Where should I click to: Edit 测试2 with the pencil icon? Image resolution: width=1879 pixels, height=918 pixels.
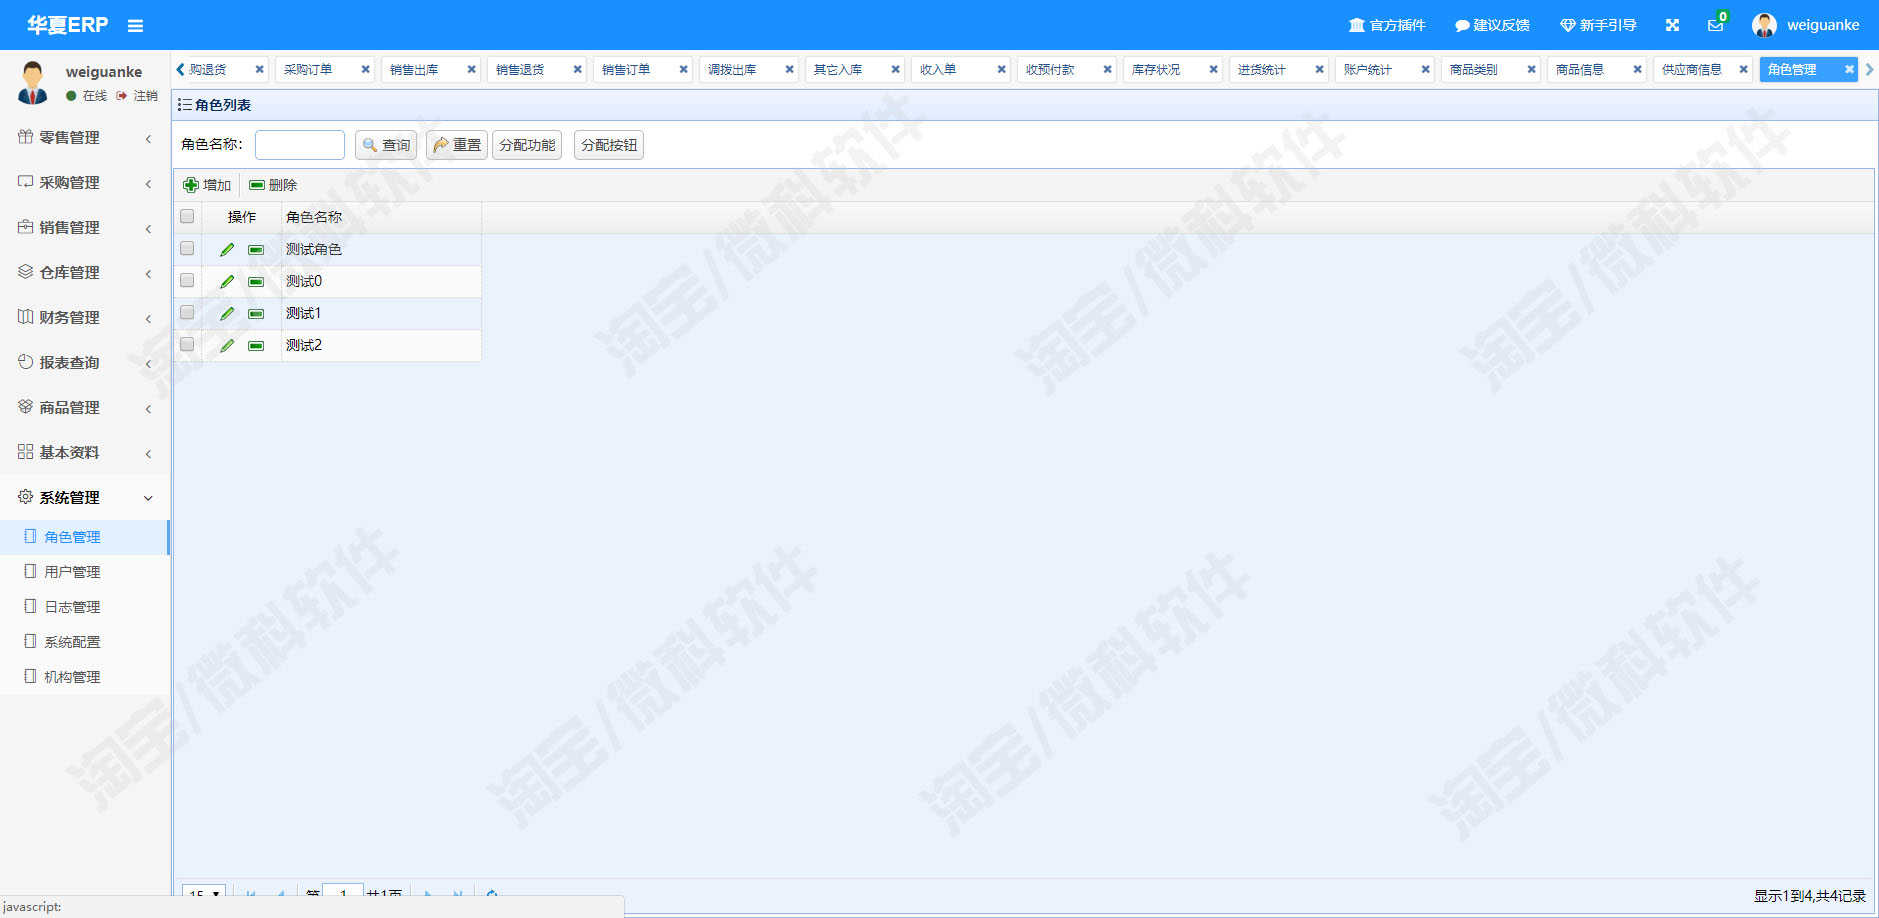click(227, 345)
